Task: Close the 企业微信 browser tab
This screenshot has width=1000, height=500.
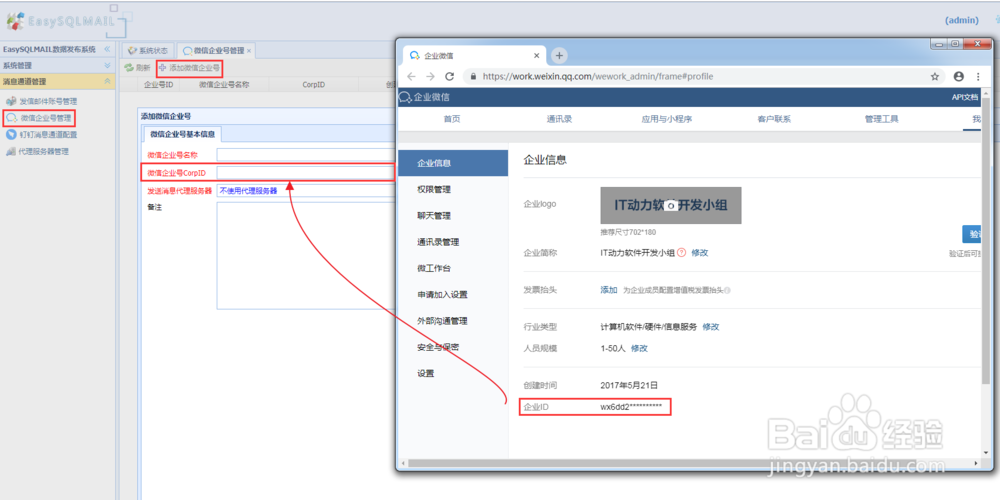Action: coord(536,55)
